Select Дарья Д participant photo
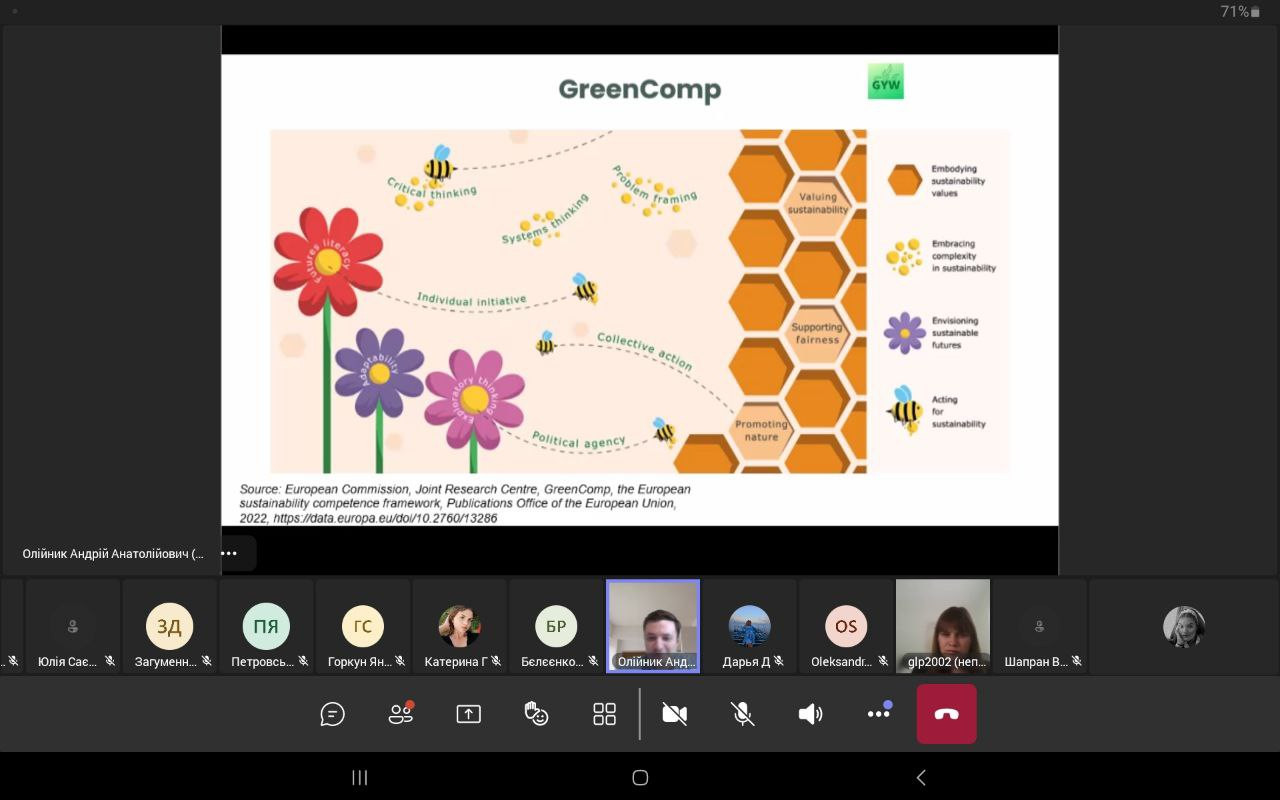This screenshot has width=1280, height=800. [x=750, y=626]
